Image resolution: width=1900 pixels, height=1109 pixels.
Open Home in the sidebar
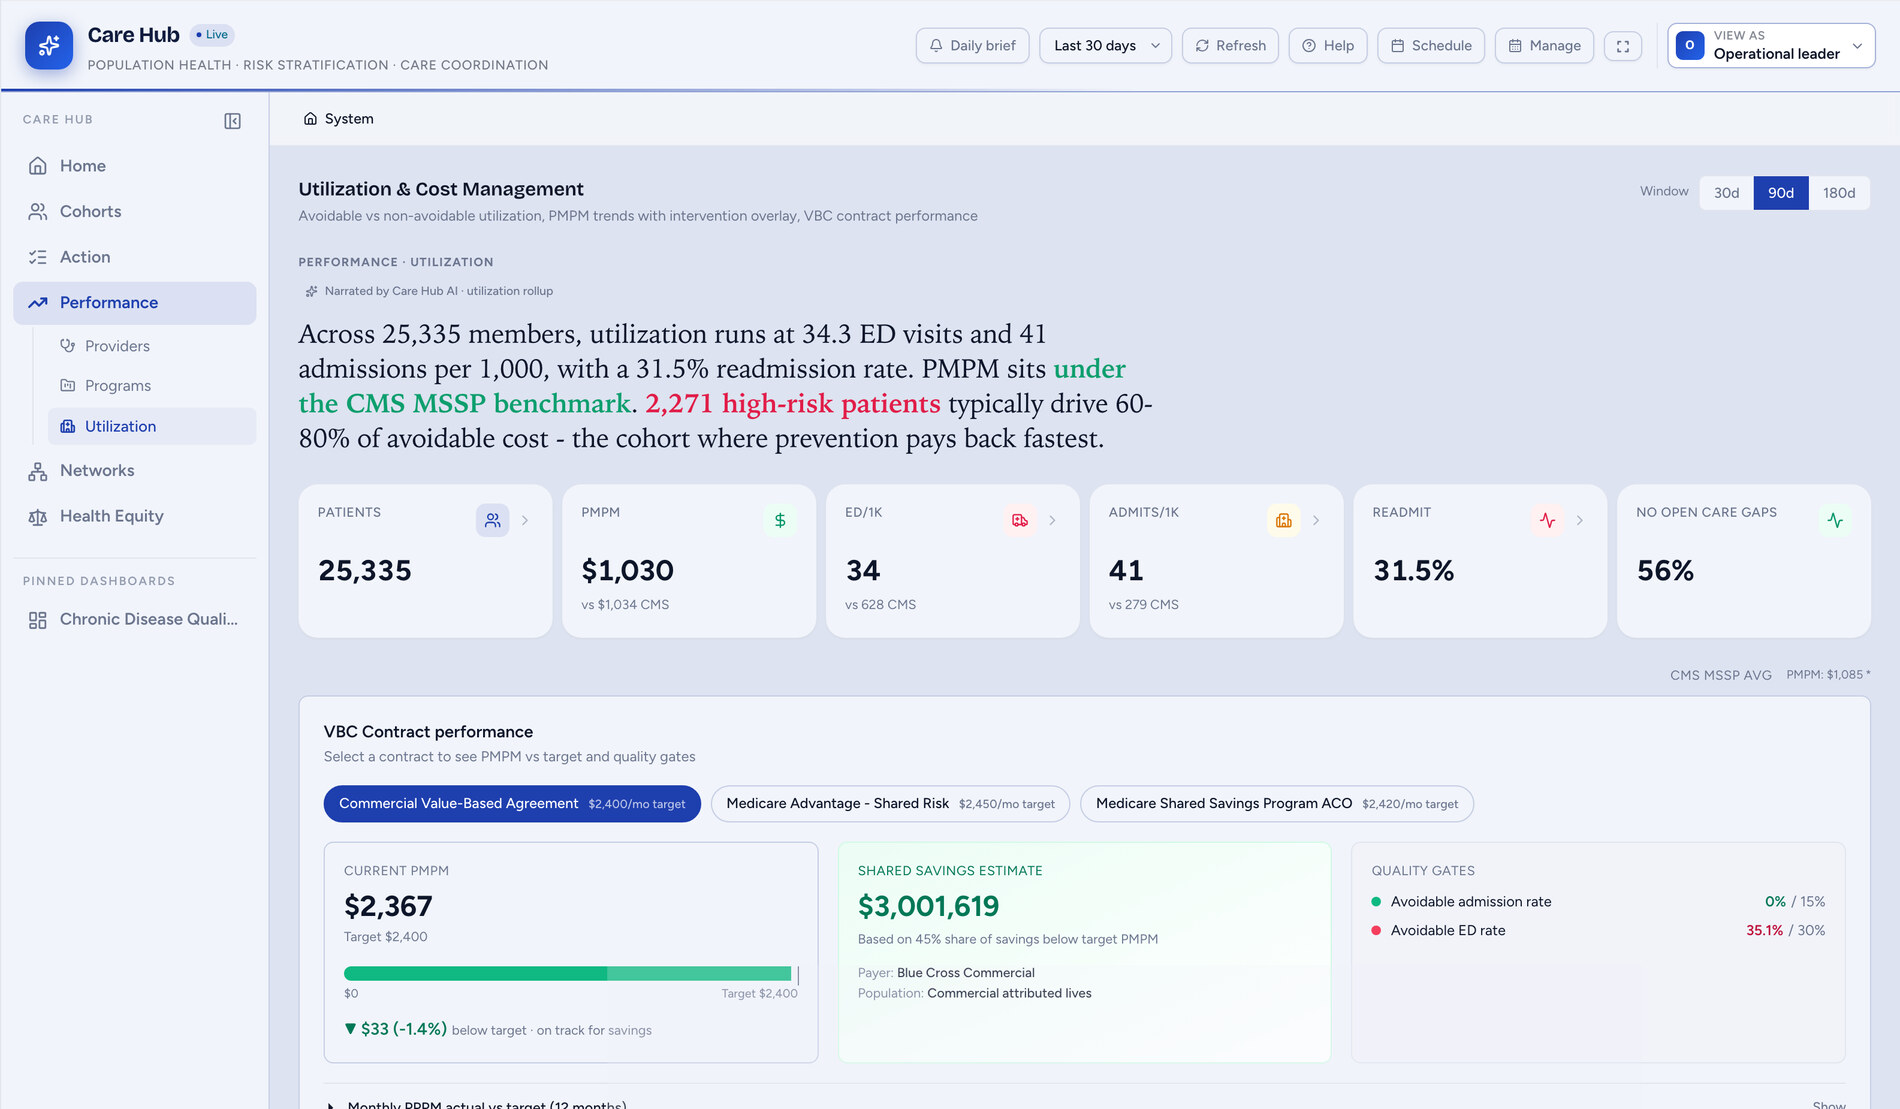[135, 166]
